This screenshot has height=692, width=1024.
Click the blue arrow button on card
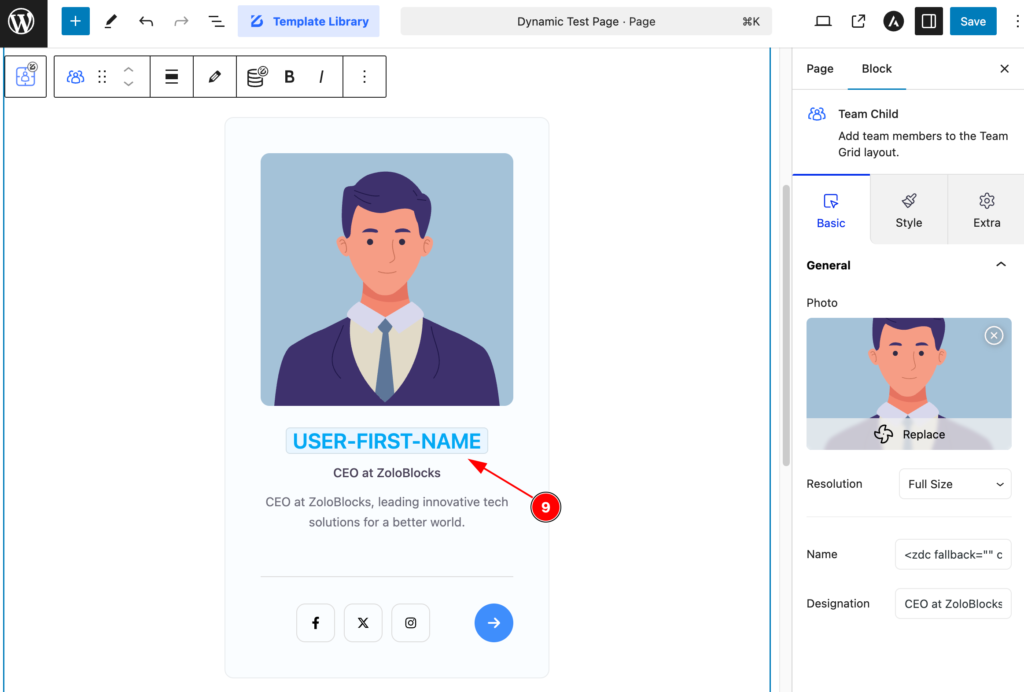point(494,623)
